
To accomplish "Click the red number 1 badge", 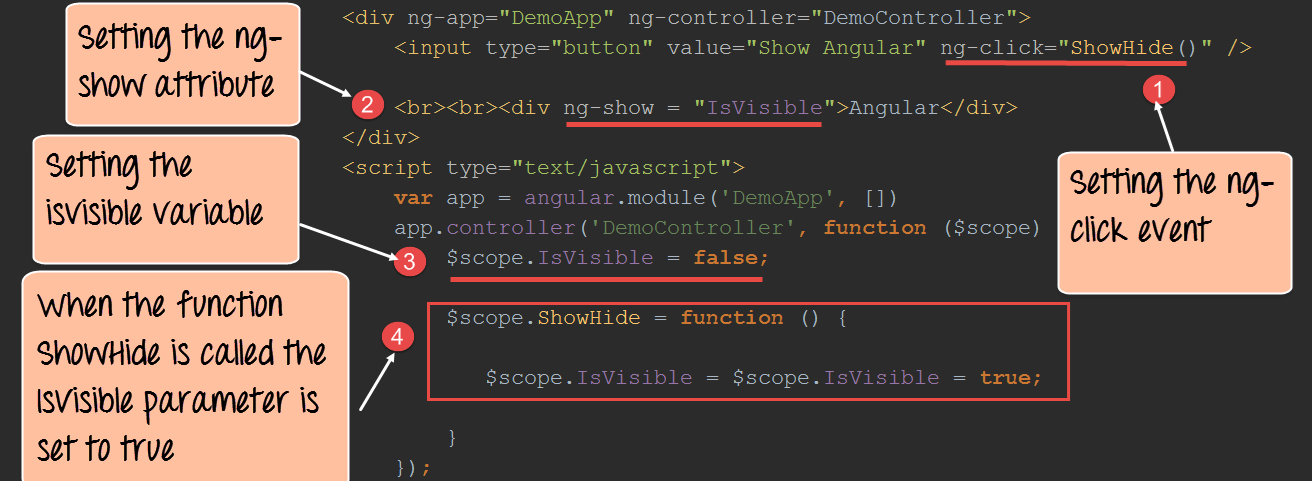I will [x=1158, y=90].
